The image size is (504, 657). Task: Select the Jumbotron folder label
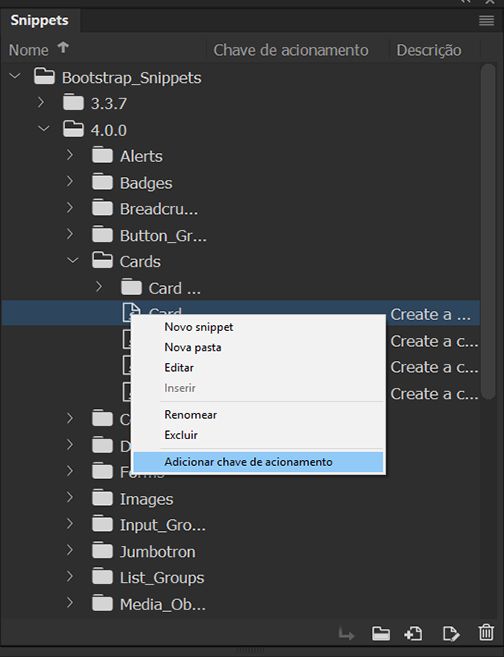158,551
